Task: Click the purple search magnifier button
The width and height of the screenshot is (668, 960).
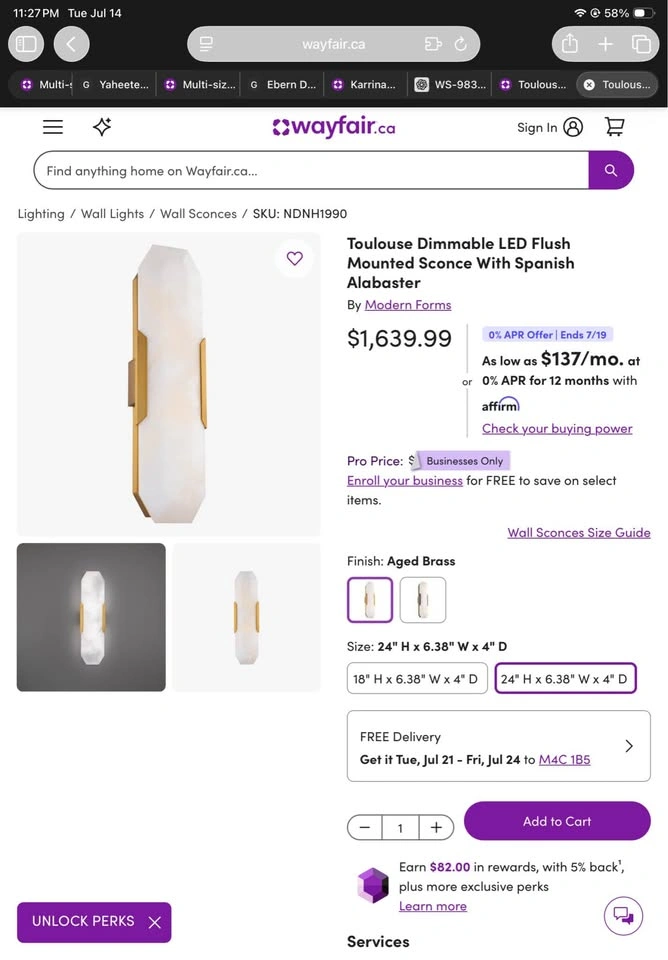Action: coord(610,170)
